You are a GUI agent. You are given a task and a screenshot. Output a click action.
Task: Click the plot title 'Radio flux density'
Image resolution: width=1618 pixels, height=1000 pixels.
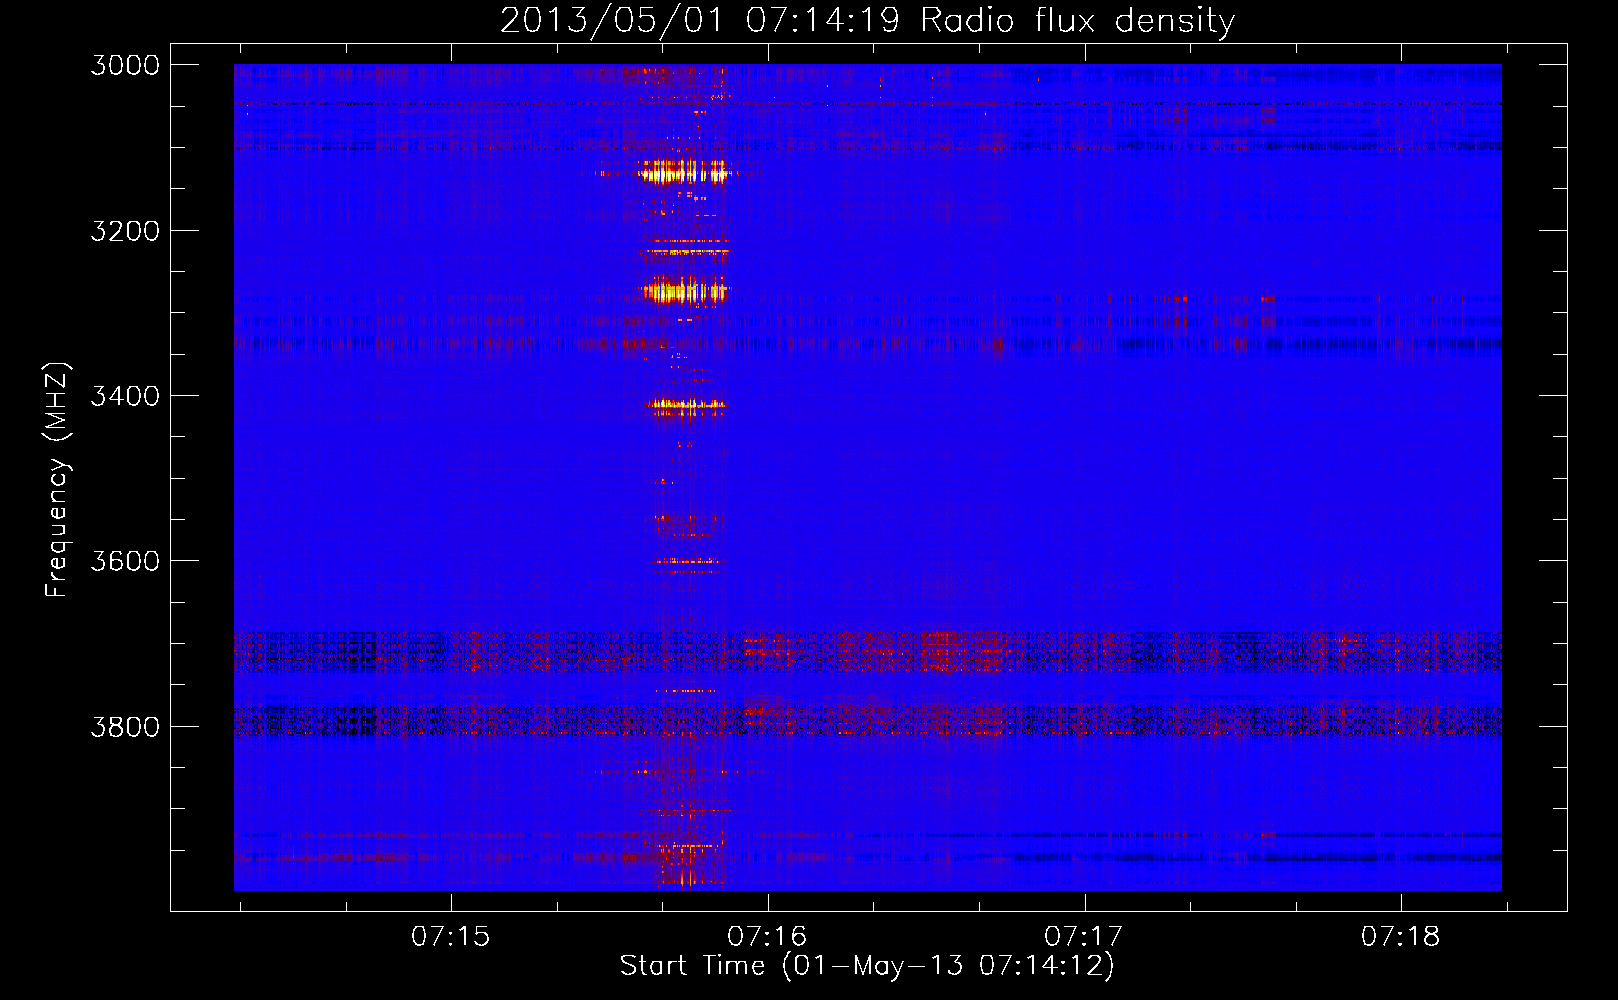click(x=1078, y=20)
